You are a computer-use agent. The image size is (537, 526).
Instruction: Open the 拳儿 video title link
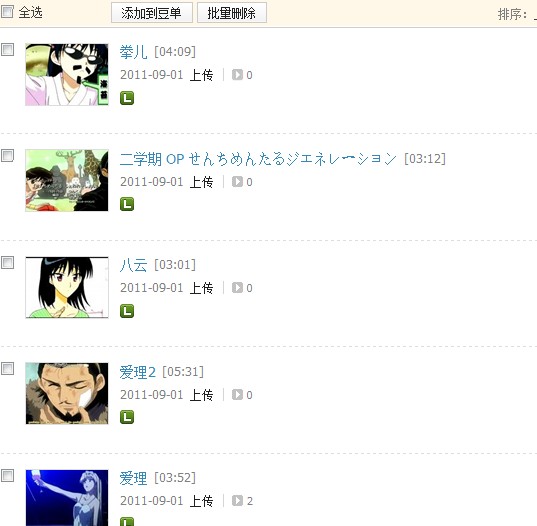133,52
